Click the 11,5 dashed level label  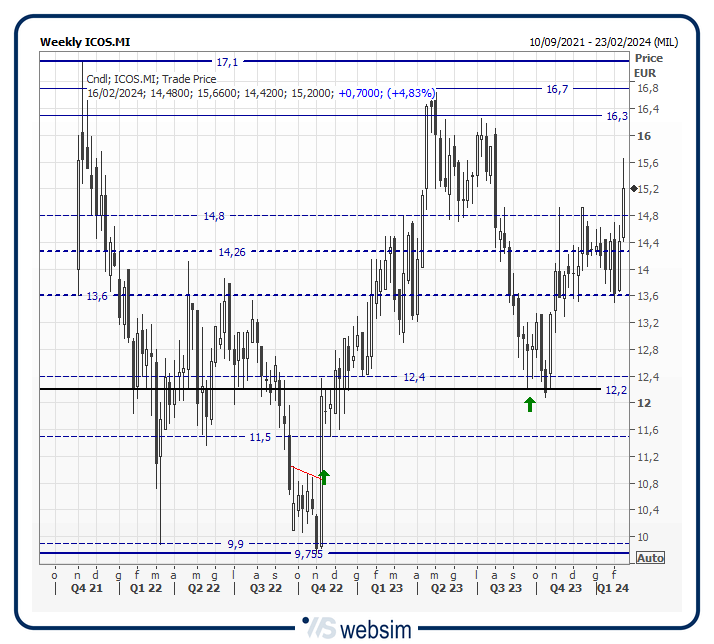point(260,437)
